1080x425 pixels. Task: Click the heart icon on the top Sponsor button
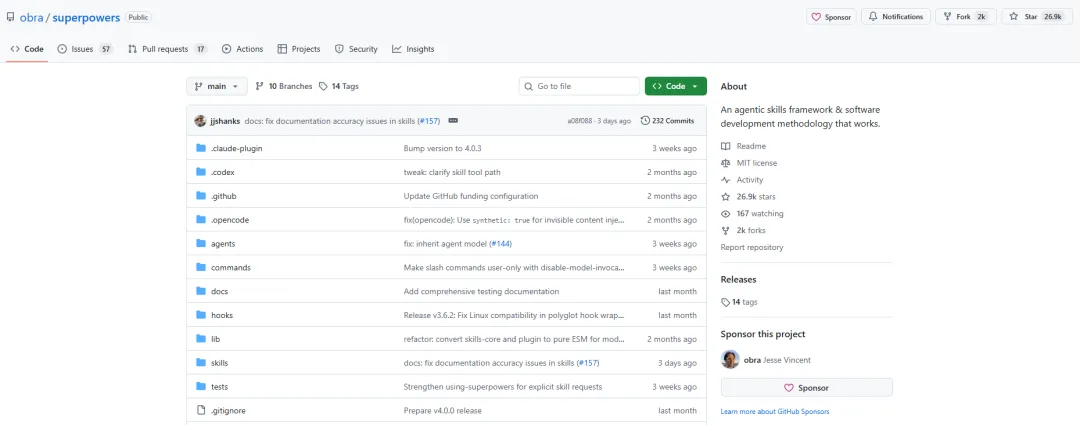[816, 17]
